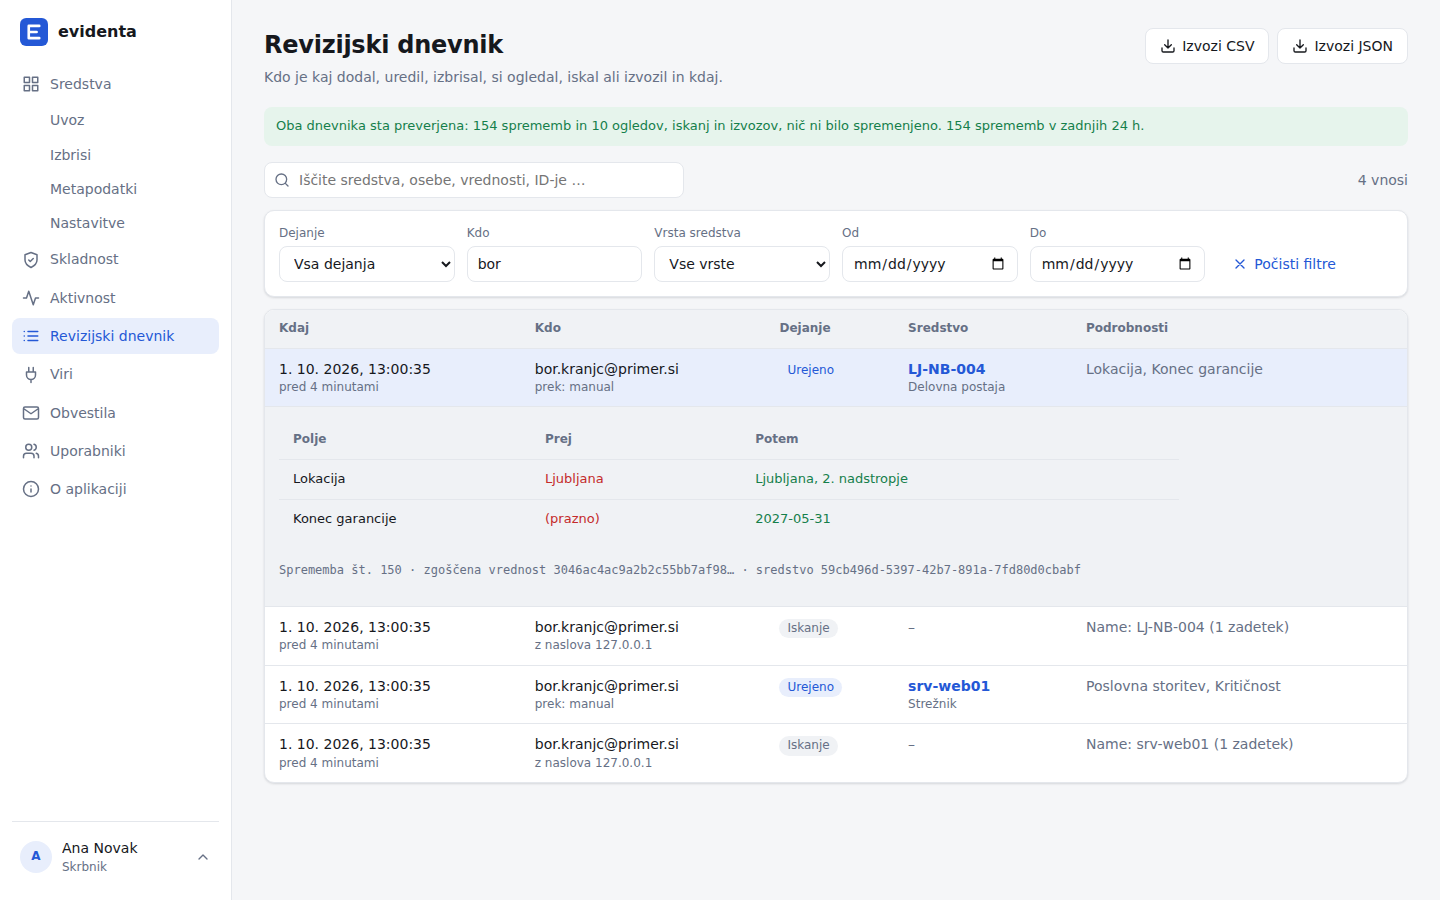
Task: Click the Aktivnost pulse icon
Action: pyautogui.click(x=31, y=298)
